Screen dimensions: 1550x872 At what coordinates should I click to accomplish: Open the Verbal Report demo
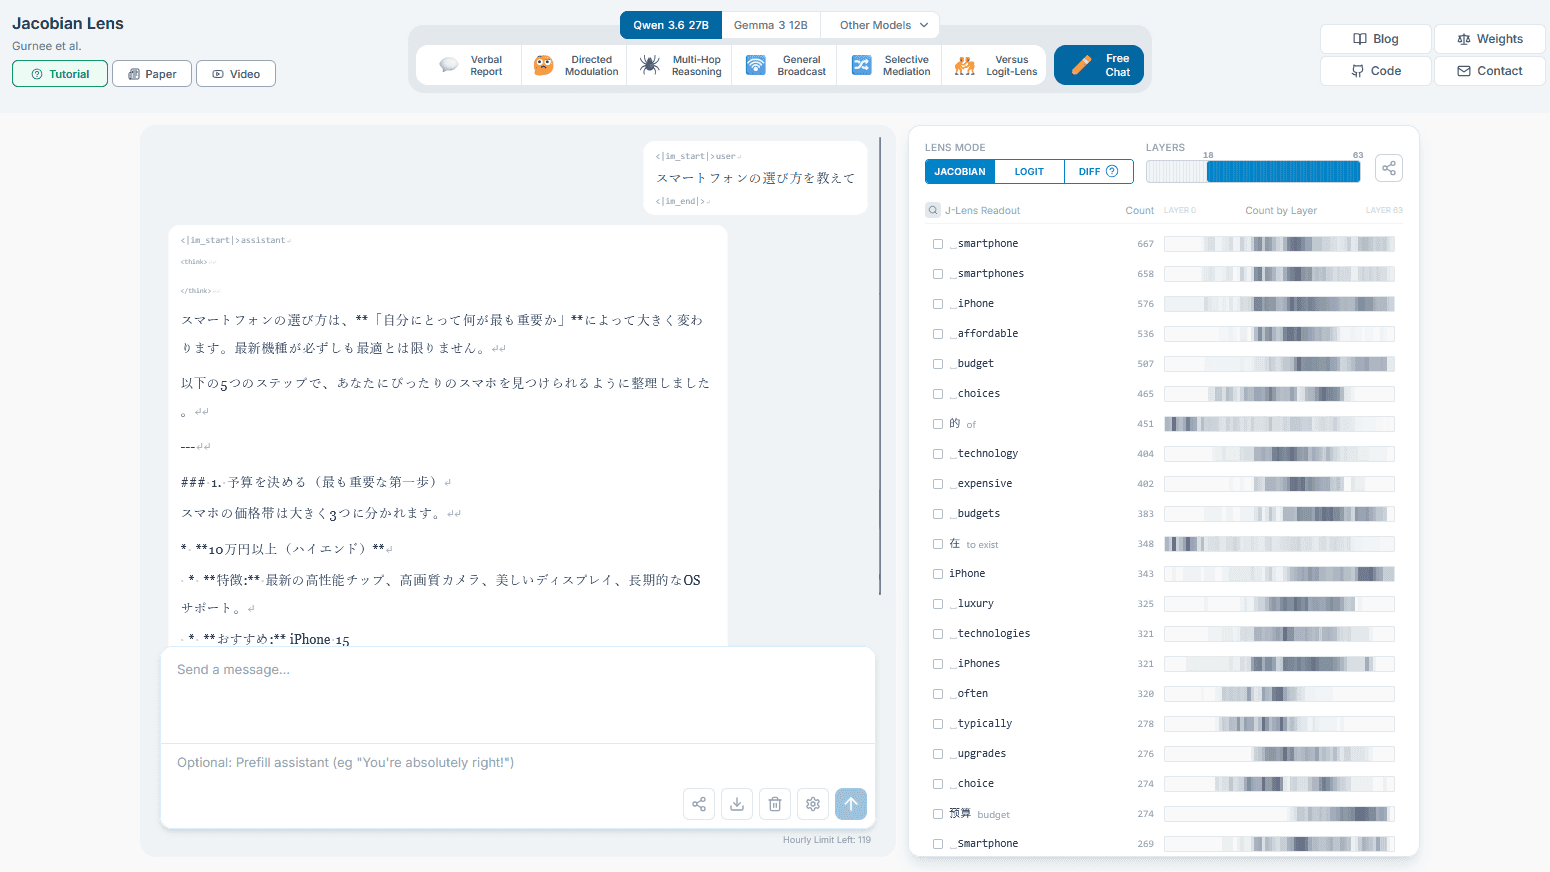470,66
